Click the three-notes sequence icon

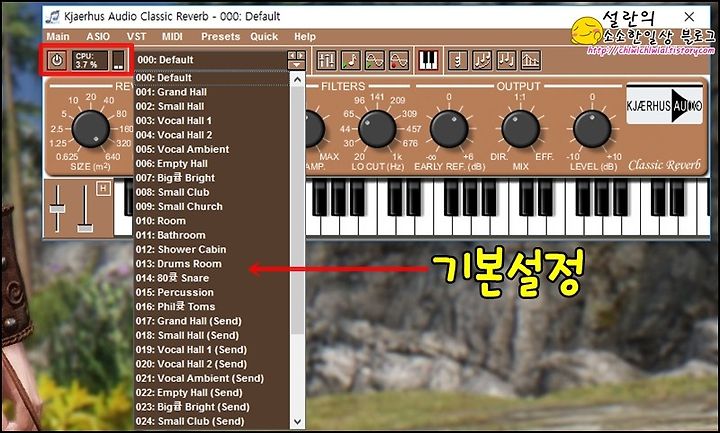(x=506, y=60)
